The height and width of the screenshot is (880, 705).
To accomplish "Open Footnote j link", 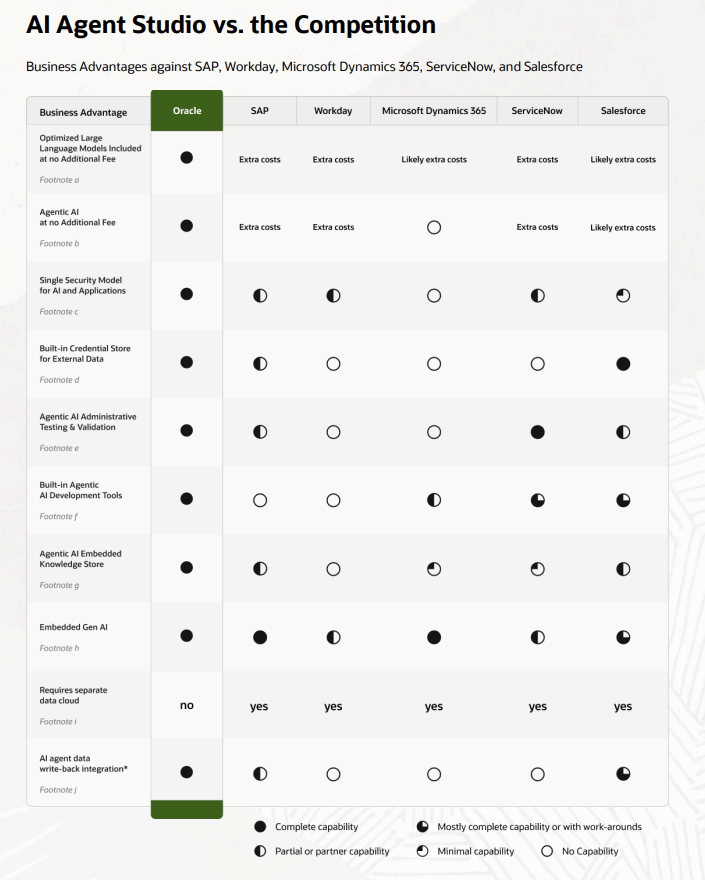I will point(58,790).
